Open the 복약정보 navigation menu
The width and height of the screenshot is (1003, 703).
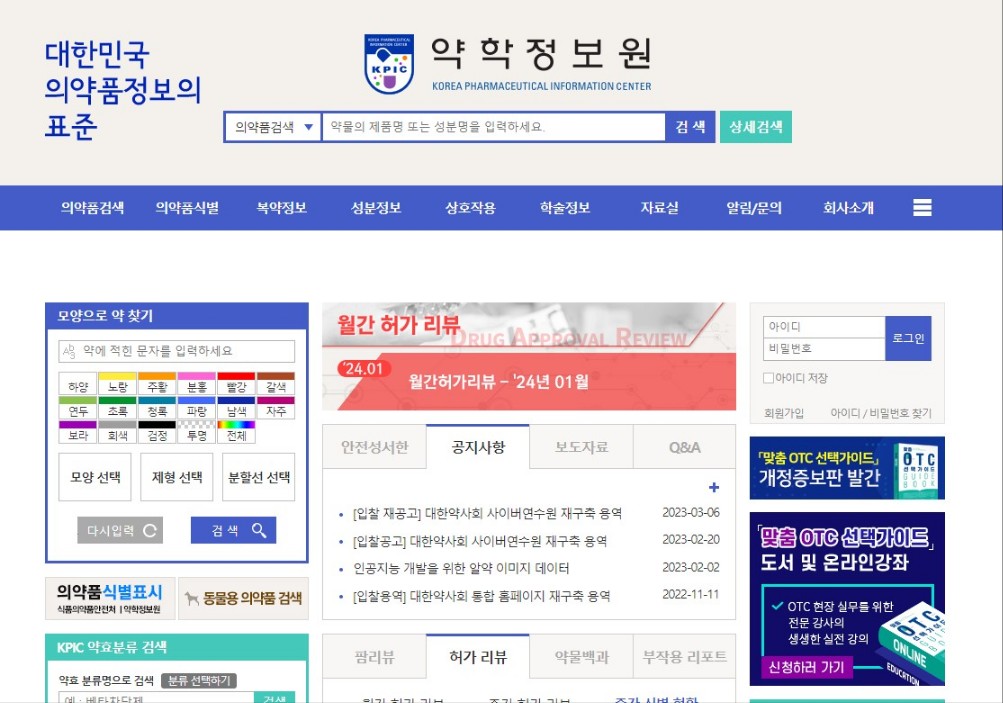tap(281, 208)
